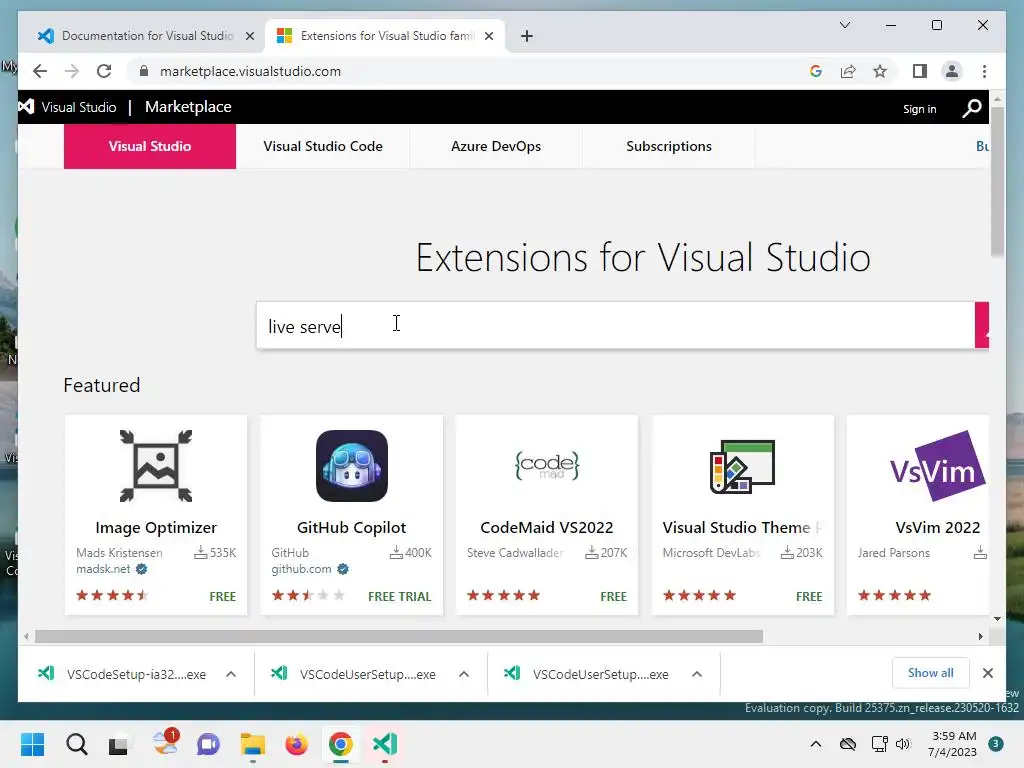
Task: Close the Documentation for Visual Studio tab
Action: [249, 36]
